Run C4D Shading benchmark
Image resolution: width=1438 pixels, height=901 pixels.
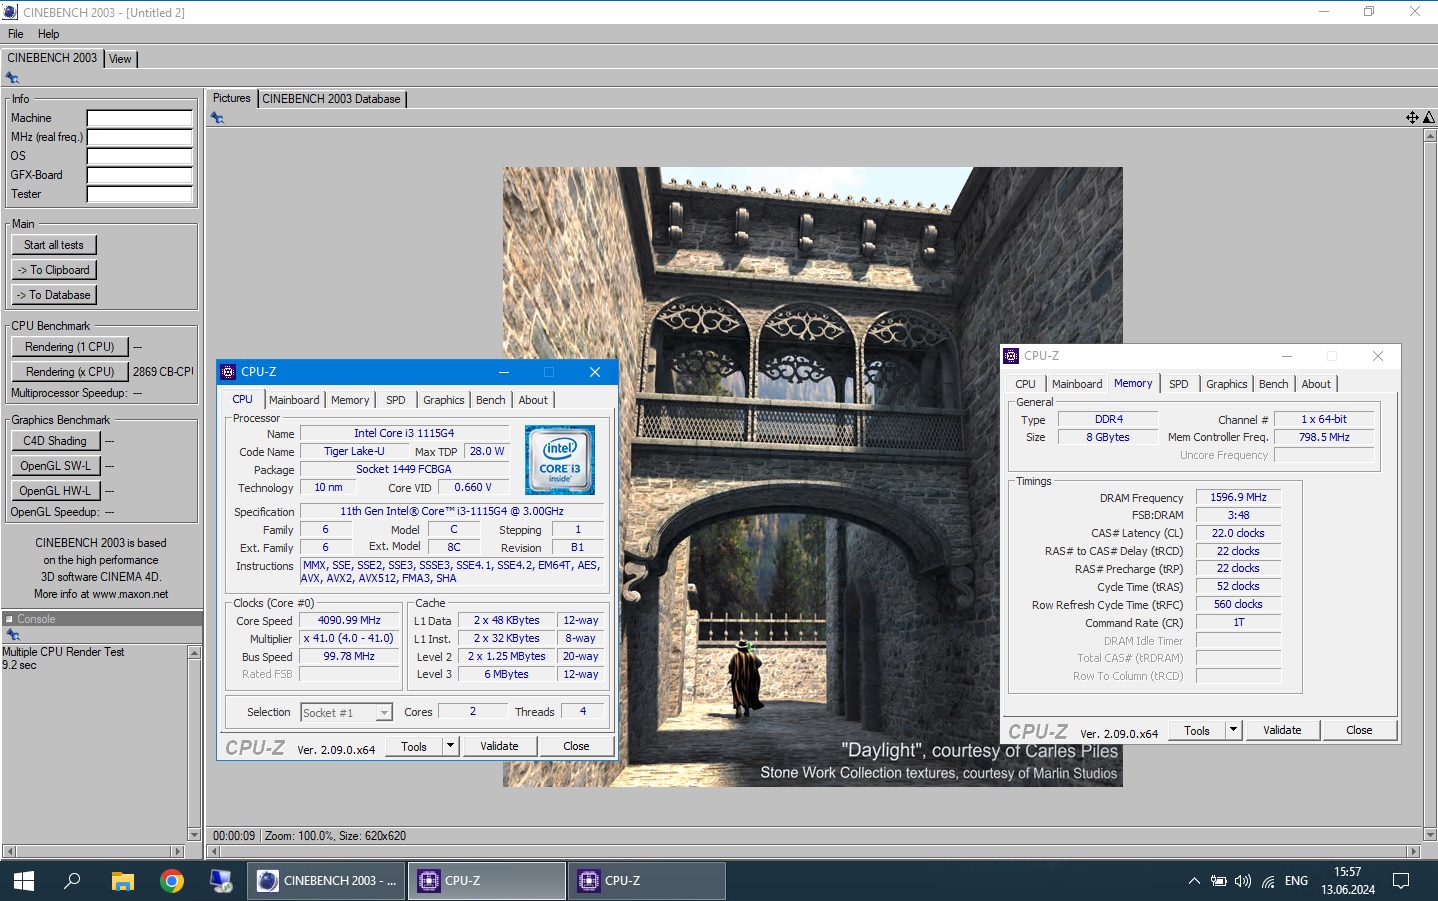[x=55, y=441]
